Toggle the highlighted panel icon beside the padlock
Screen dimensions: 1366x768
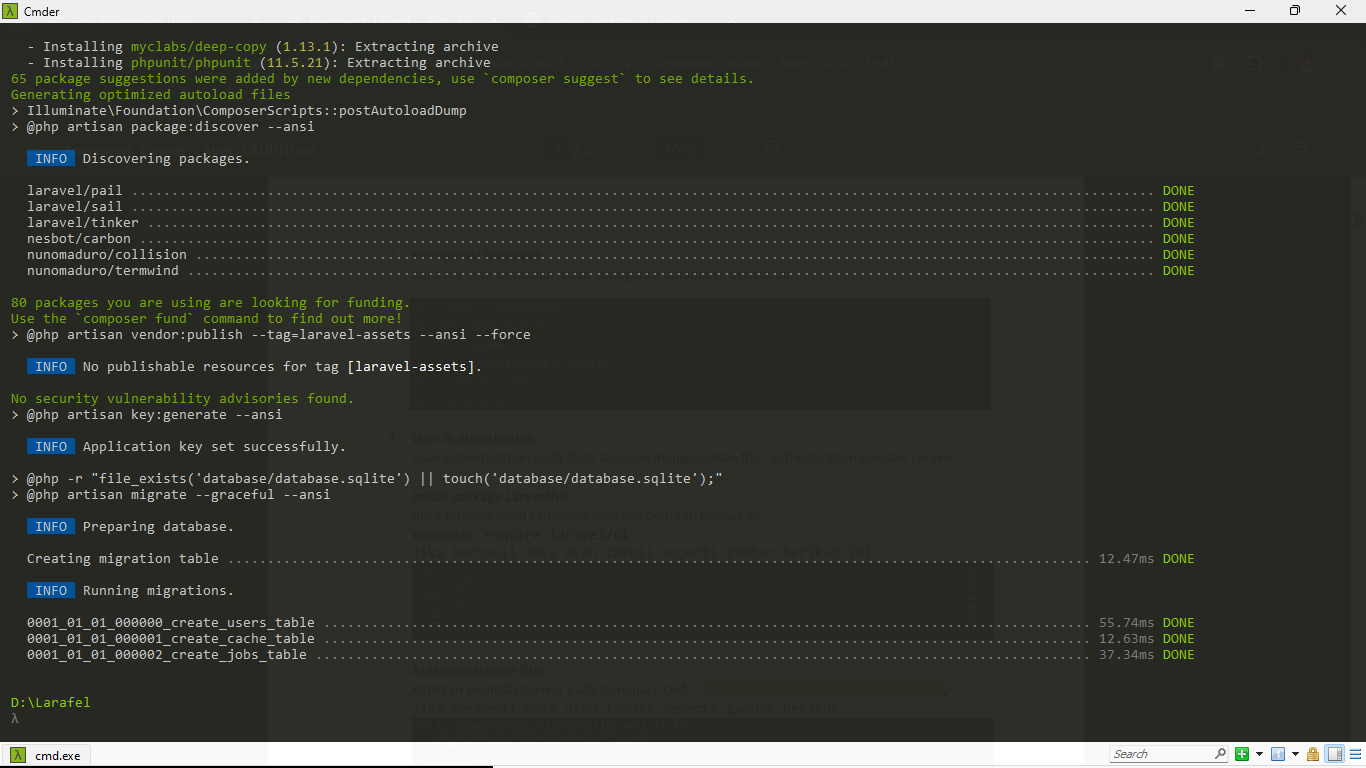[x=1334, y=754]
